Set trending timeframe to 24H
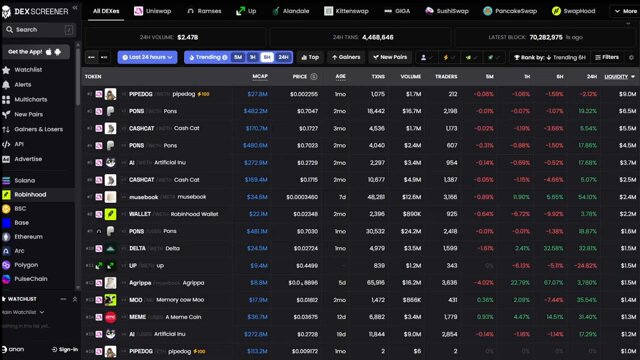Viewport: 640px width, 360px height. [x=283, y=58]
